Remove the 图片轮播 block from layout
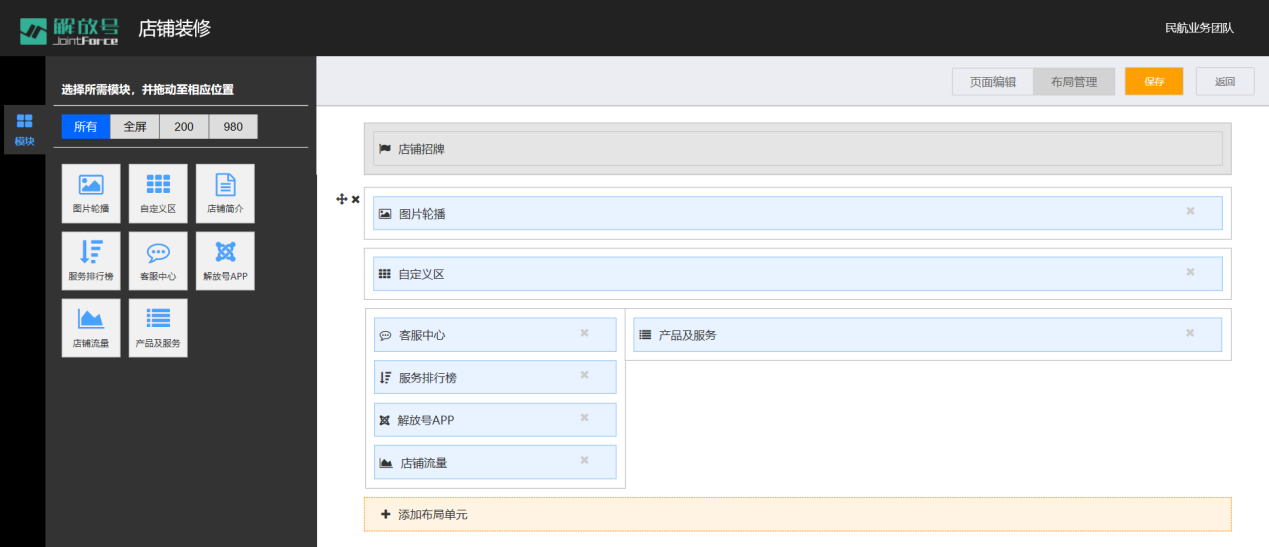Viewport: 1269px width, 547px height. click(1190, 211)
